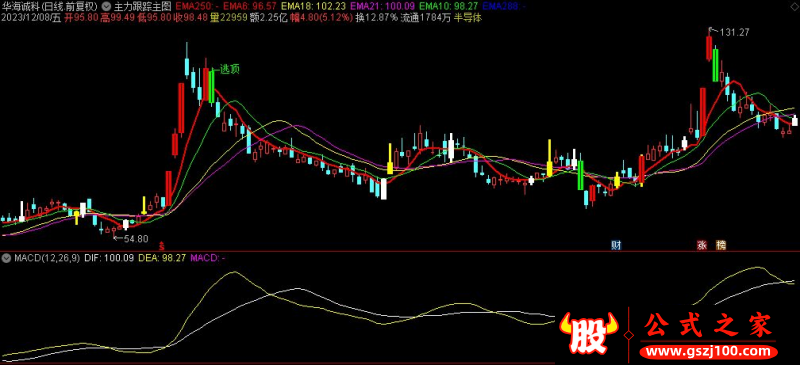800x365 pixels.
Task: Click the blue 财 event marker
Action: pyautogui.click(x=617, y=245)
